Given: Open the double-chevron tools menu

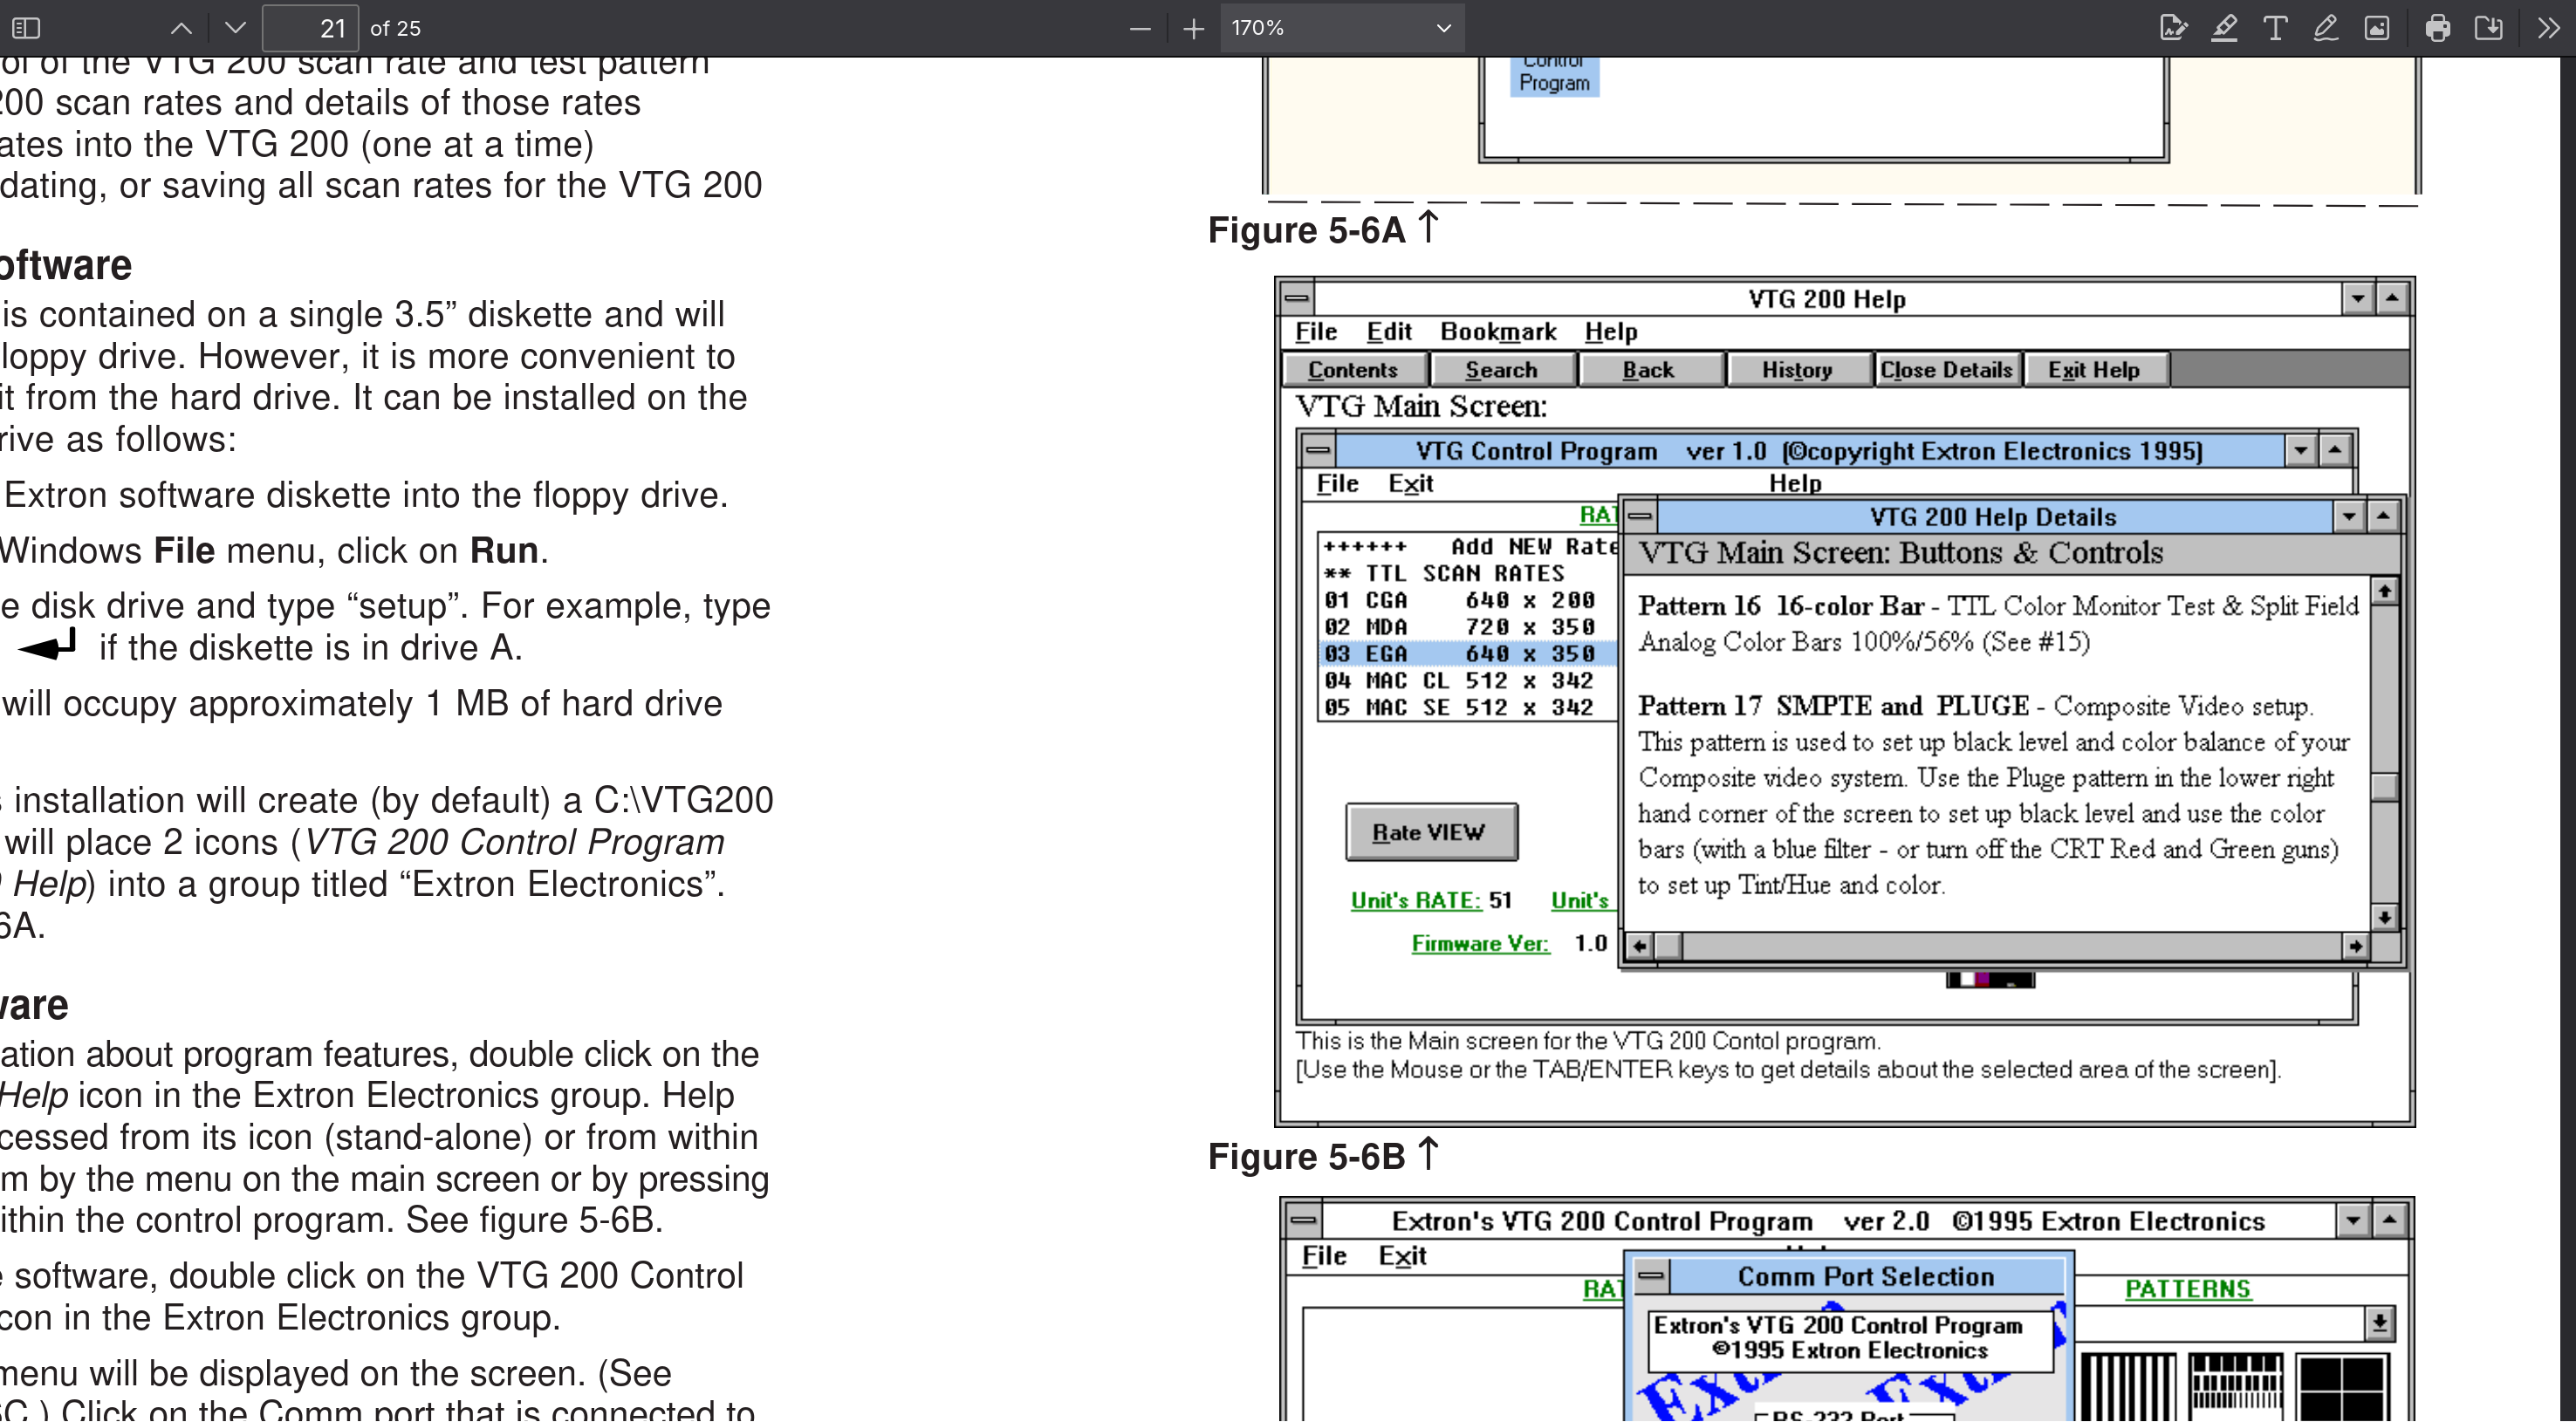Looking at the screenshot, I should tap(2548, 28).
